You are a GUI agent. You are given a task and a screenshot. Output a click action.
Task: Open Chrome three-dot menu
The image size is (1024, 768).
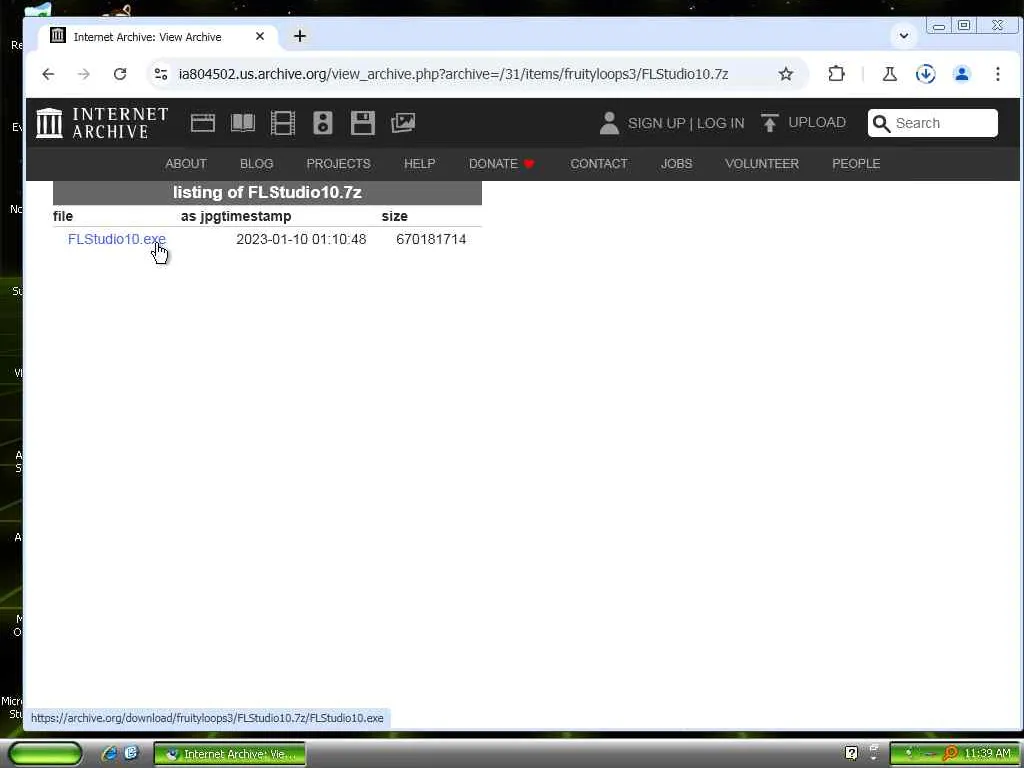tap(997, 74)
